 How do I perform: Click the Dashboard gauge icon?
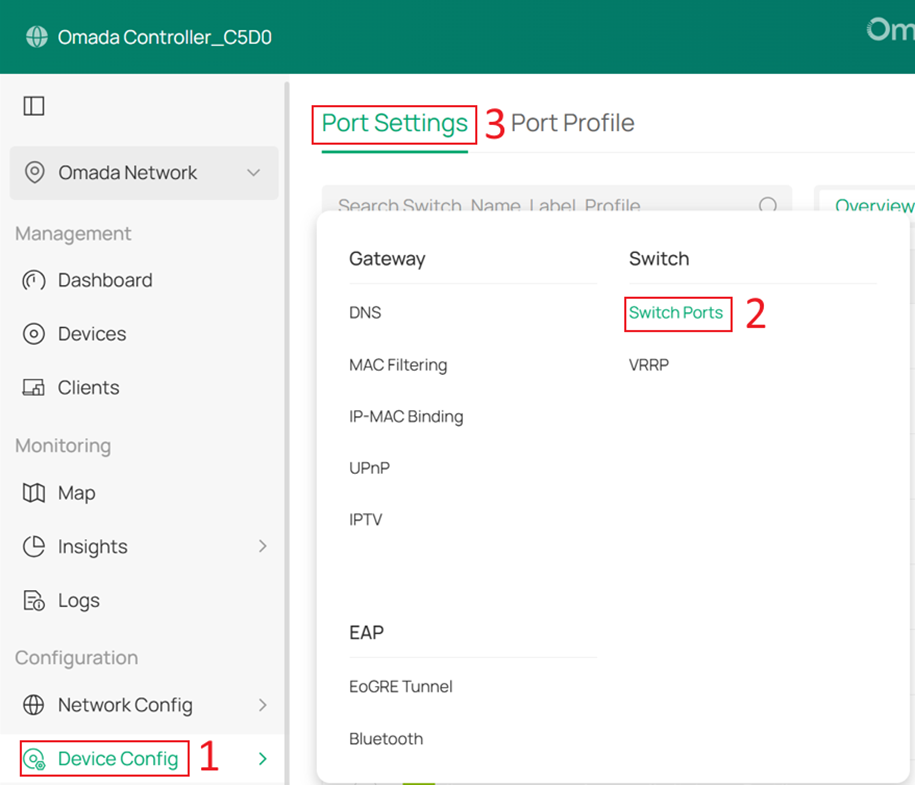pyautogui.click(x=34, y=280)
